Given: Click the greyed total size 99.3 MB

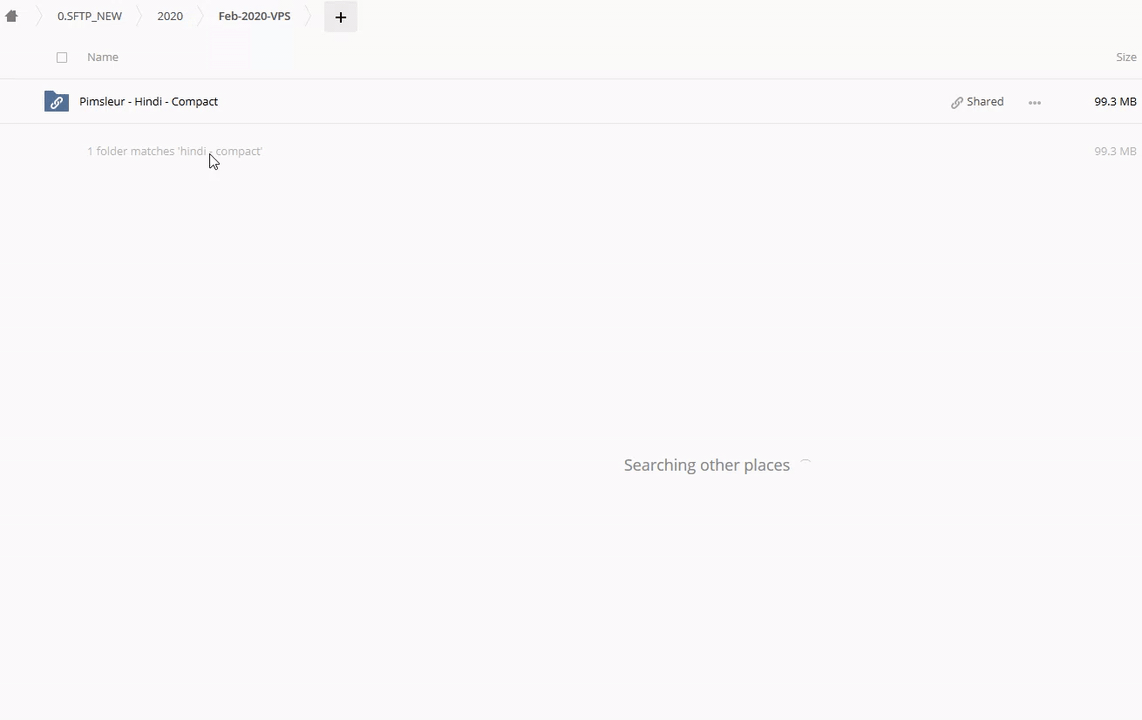Looking at the screenshot, I should coord(1115,151).
